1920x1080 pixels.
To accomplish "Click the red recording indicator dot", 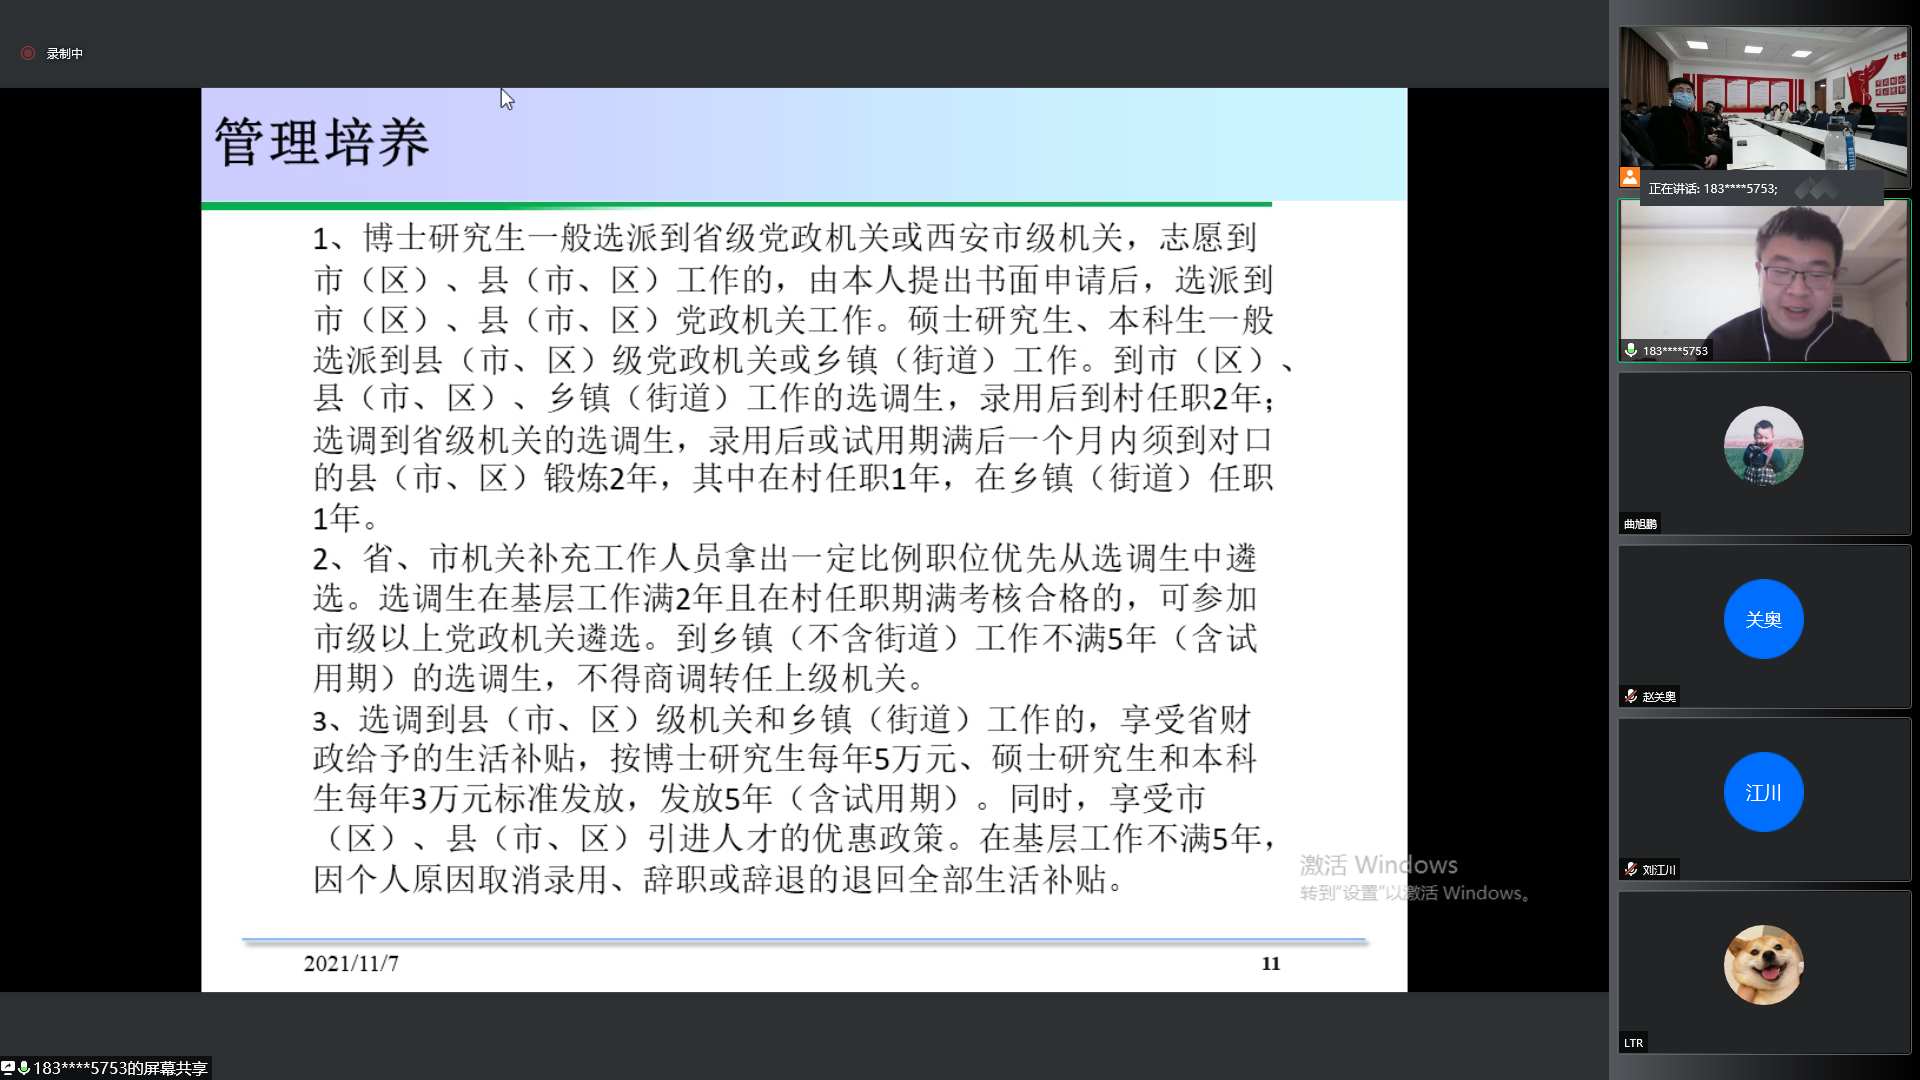I will point(27,54).
